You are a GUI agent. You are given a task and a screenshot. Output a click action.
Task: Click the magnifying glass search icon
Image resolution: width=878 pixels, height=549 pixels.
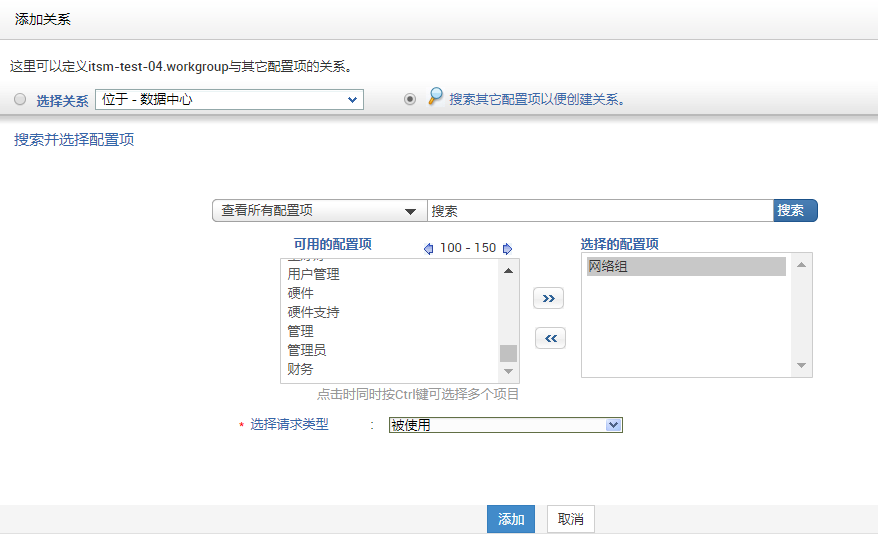[435, 96]
